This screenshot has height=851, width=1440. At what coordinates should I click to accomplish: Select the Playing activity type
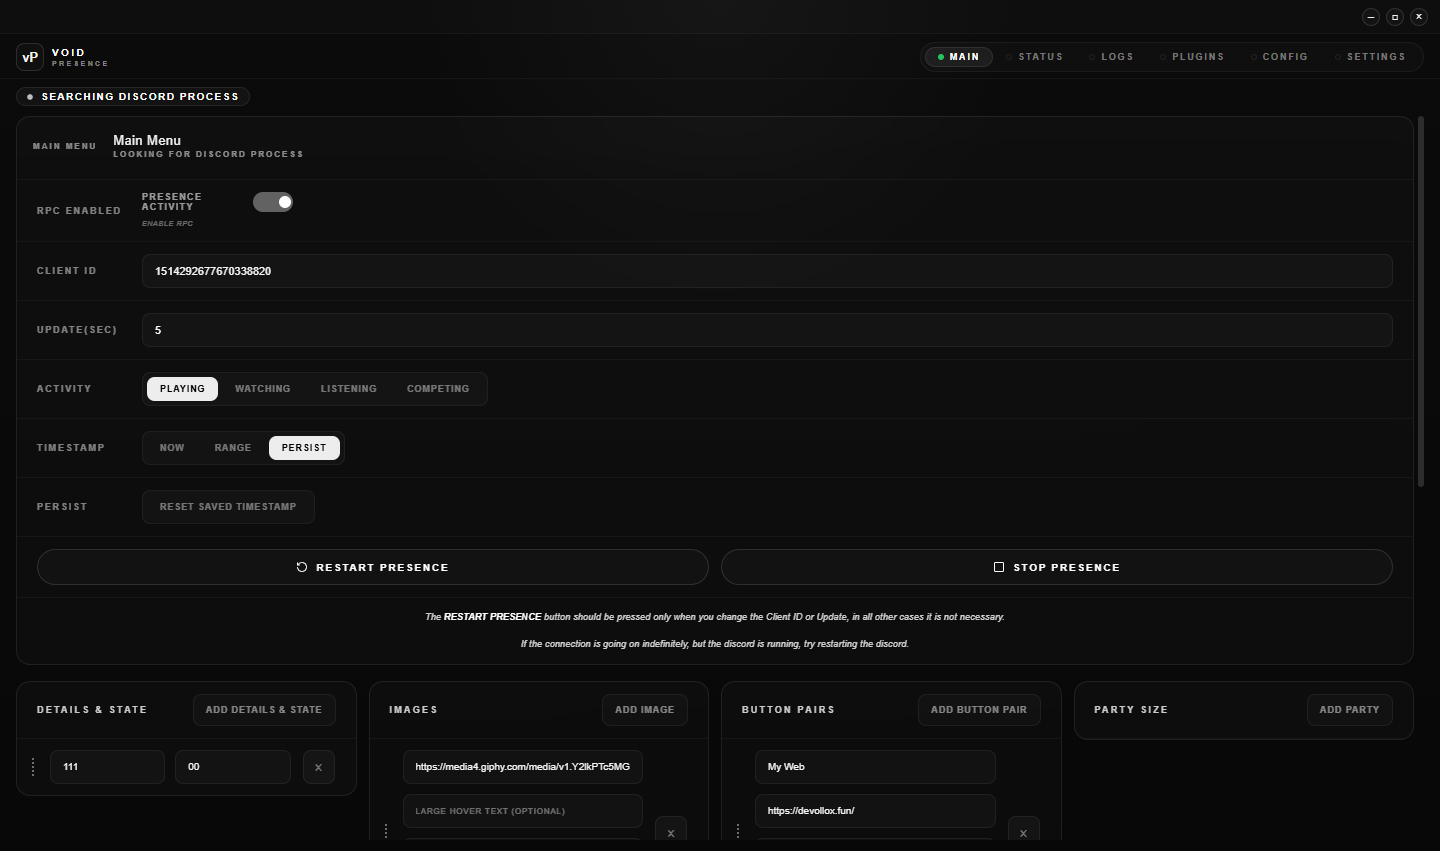point(182,389)
